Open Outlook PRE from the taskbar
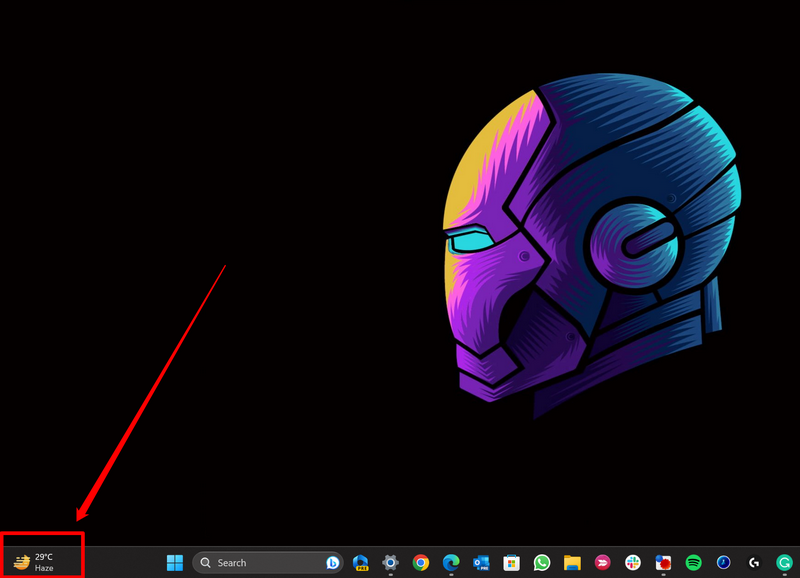The height and width of the screenshot is (578, 800). pos(481,563)
